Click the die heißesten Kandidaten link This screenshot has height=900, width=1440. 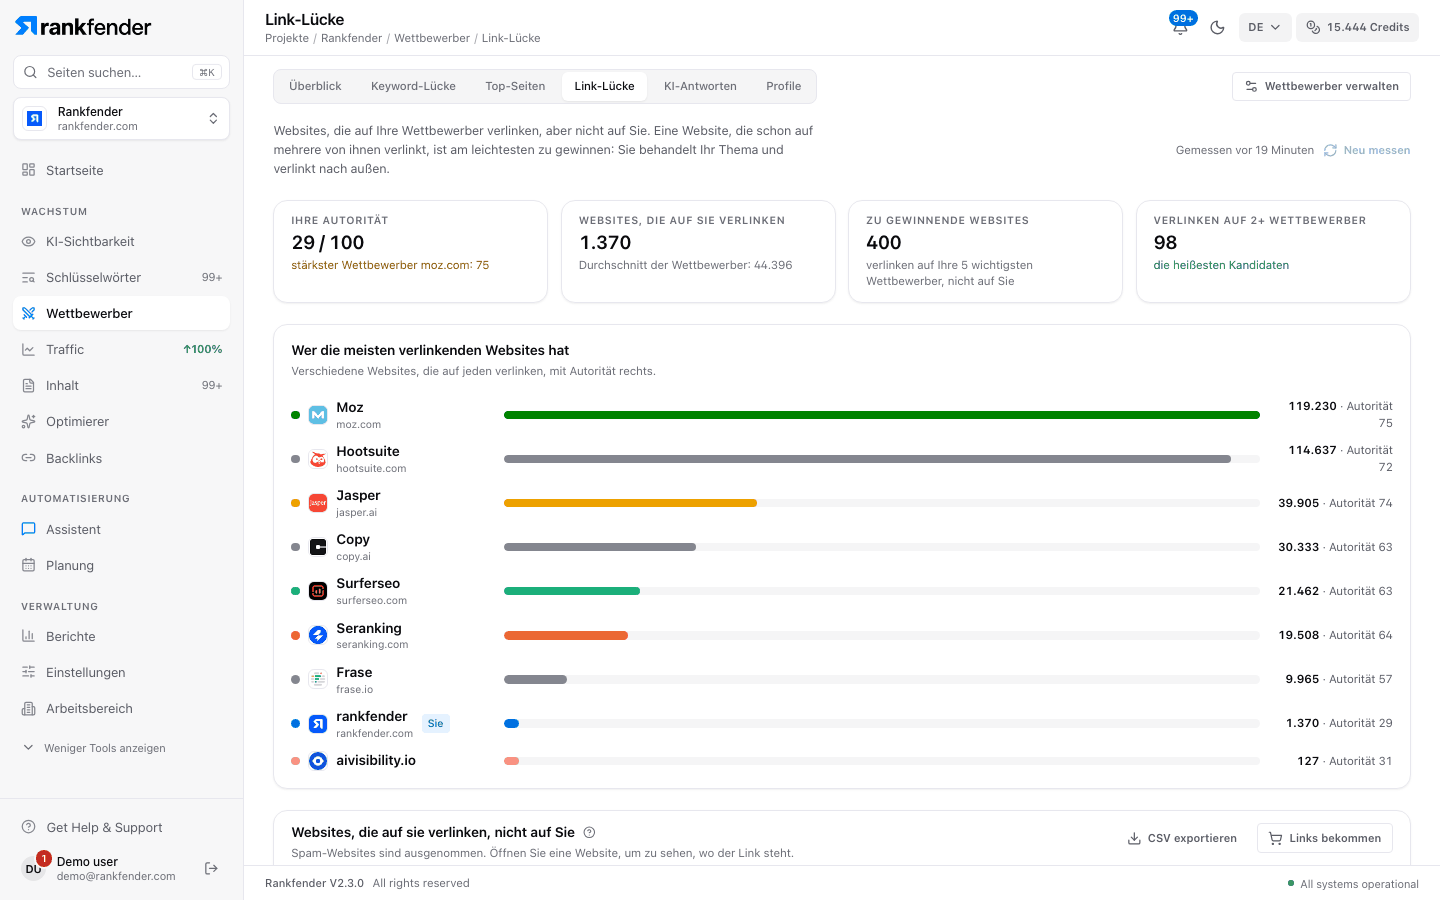1221,265
